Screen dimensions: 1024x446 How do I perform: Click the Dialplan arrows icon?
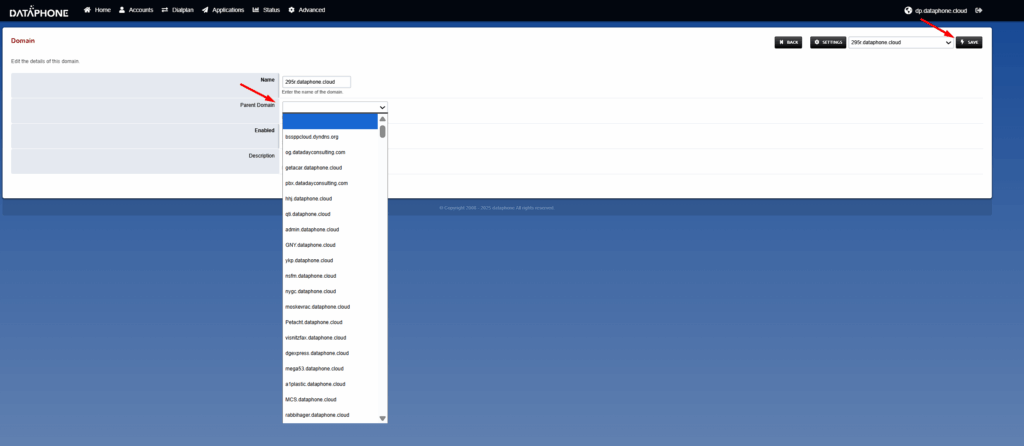[x=165, y=10]
